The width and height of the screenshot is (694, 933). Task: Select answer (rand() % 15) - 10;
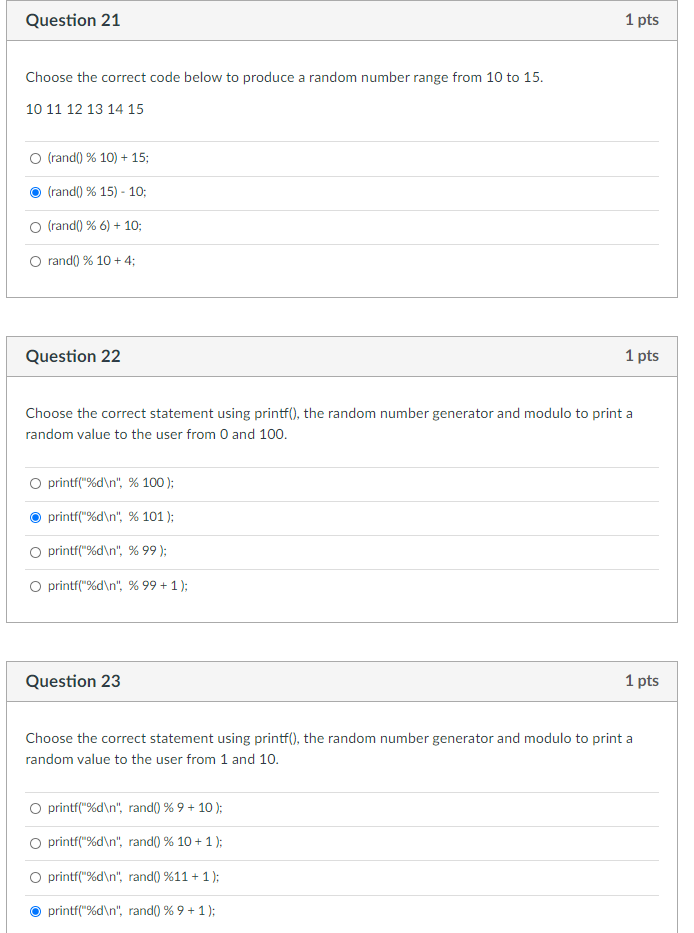[x=36, y=192]
